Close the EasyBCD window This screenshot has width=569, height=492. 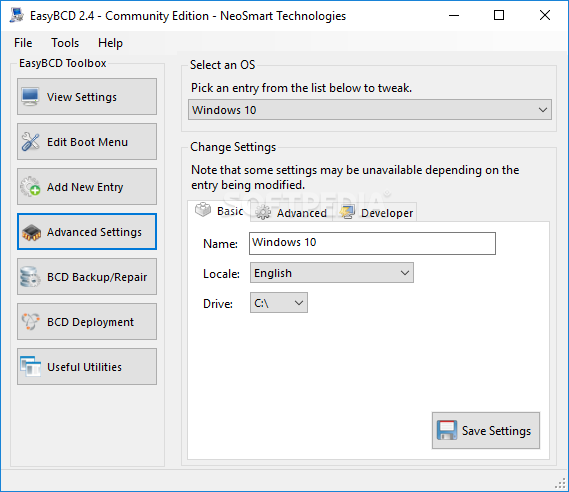click(x=545, y=15)
